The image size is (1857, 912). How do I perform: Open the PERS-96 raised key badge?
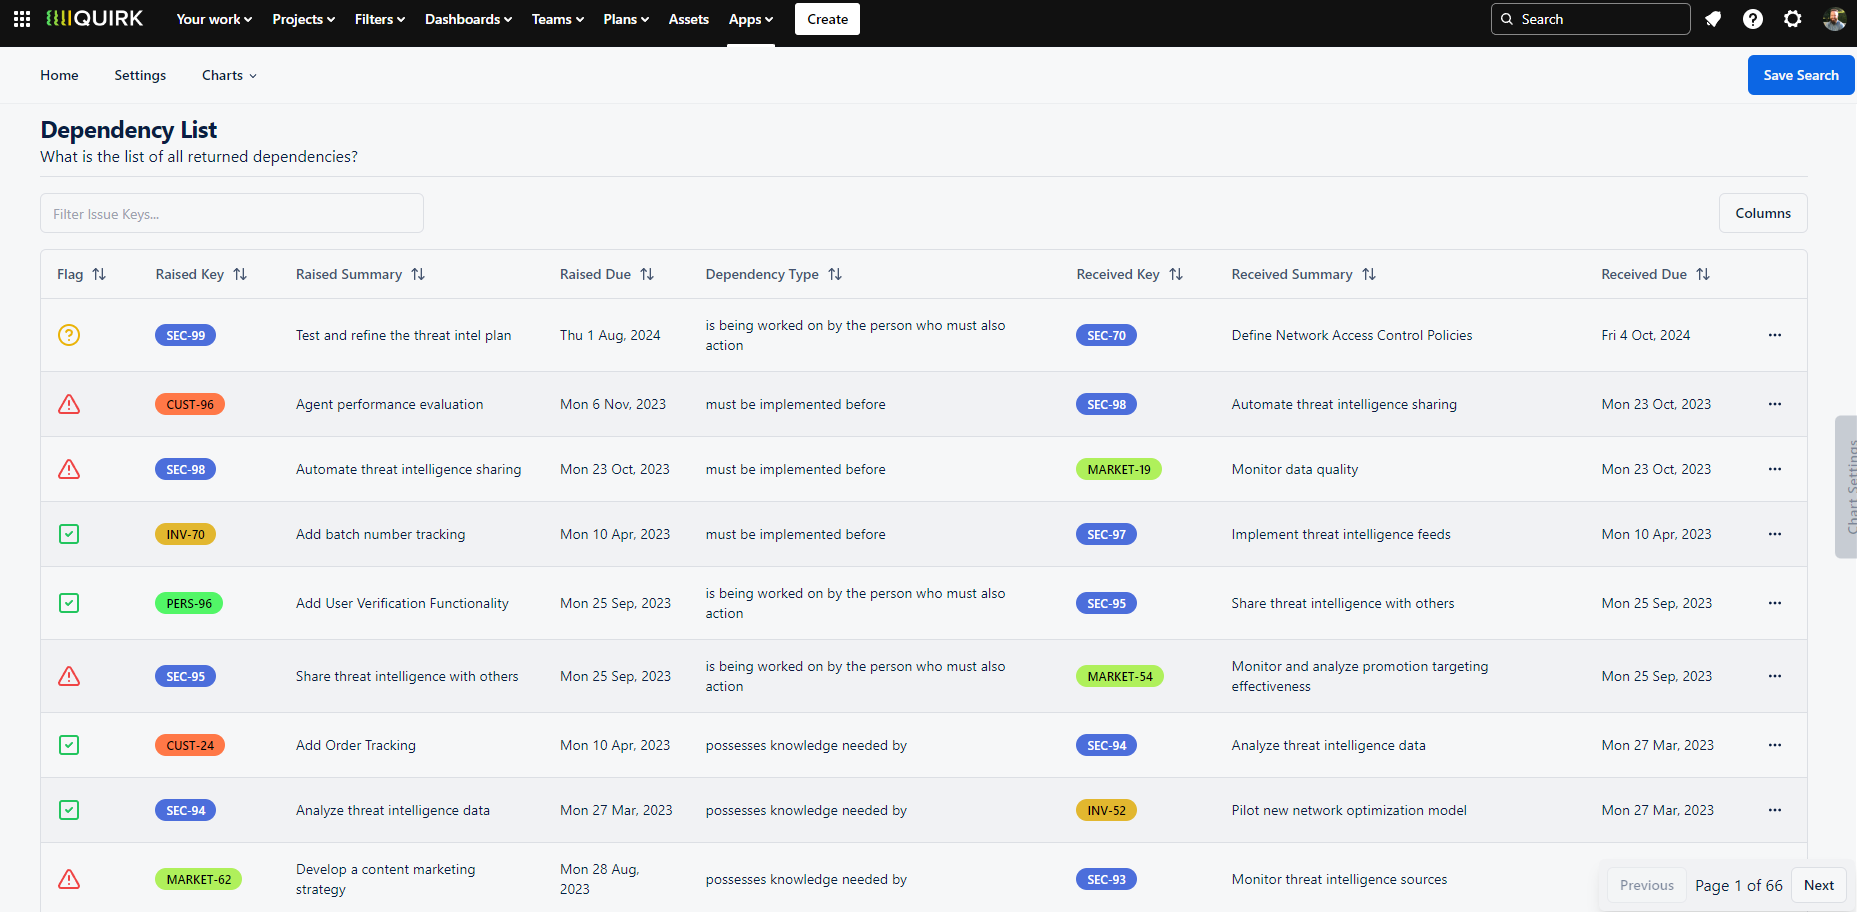pos(189,603)
